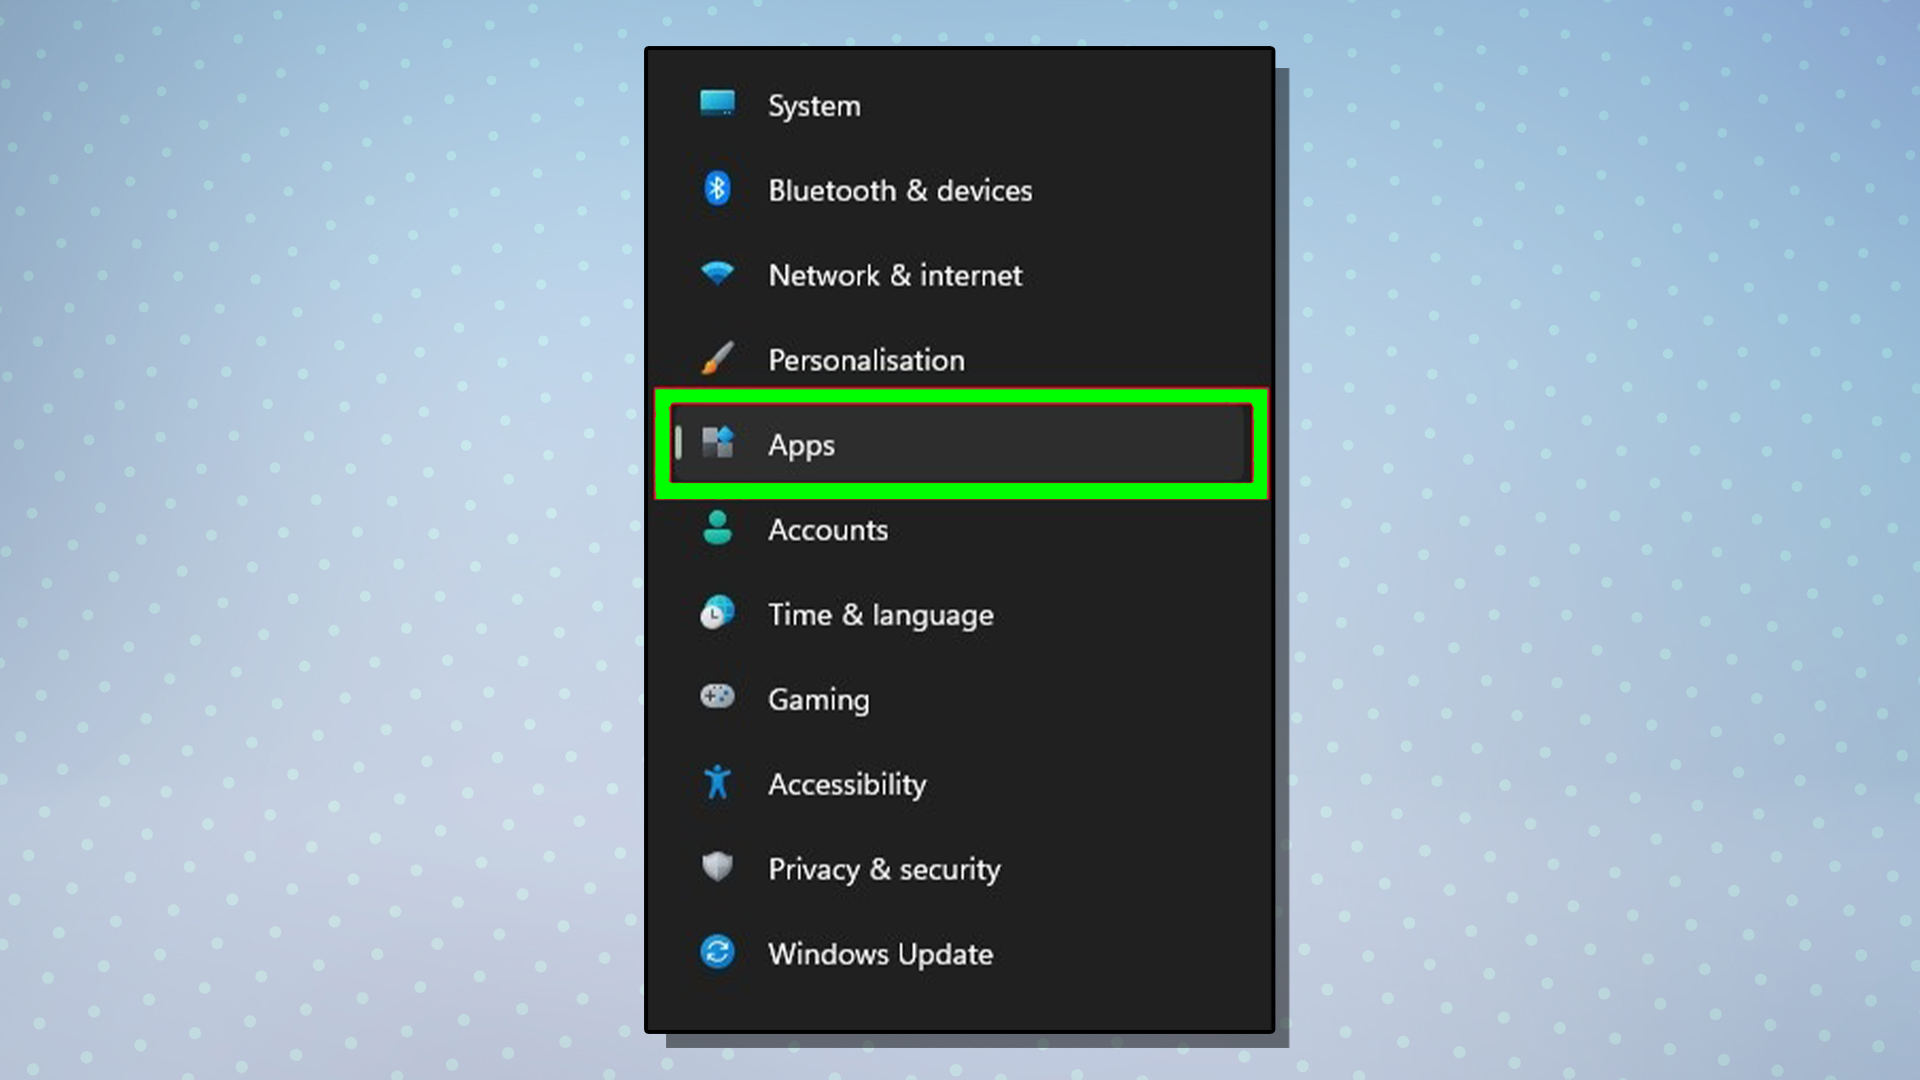This screenshot has height=1080, width=1920.
Task: Toggle the Accessibility settings option
Action: (845, 783)
